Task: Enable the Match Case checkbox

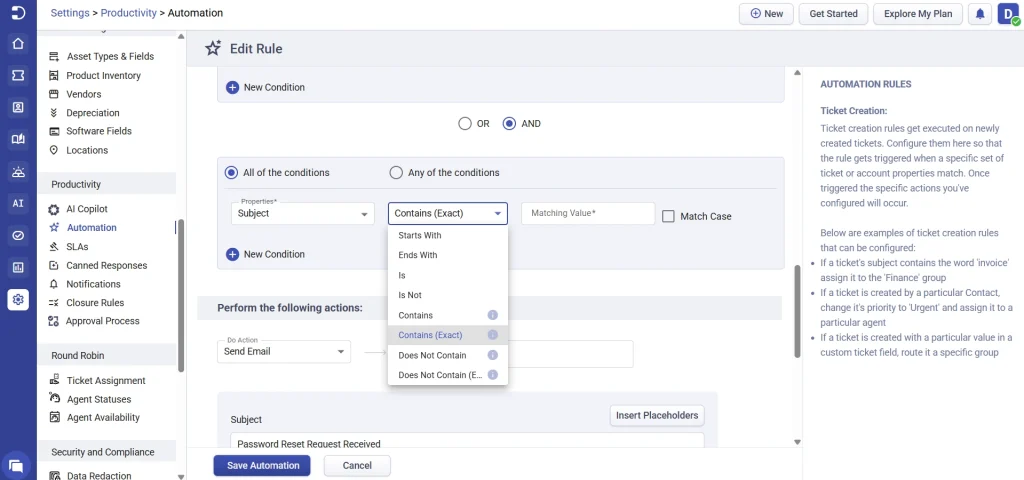Action: [x=668, y=216]
